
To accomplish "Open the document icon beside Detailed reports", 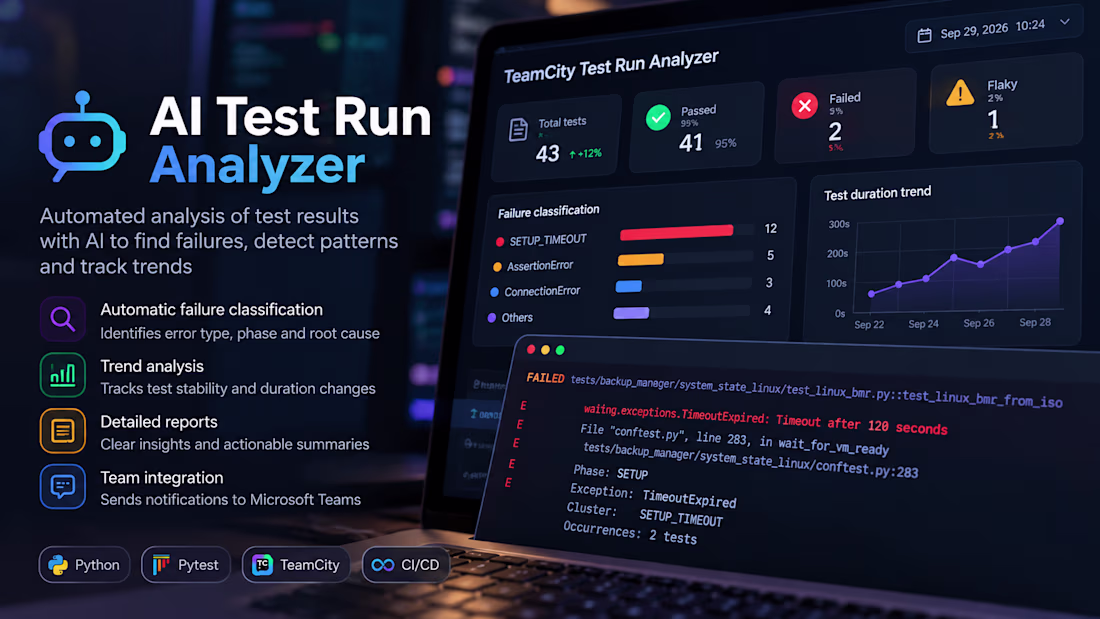I will pyautogui.click(x=62, y=430).
